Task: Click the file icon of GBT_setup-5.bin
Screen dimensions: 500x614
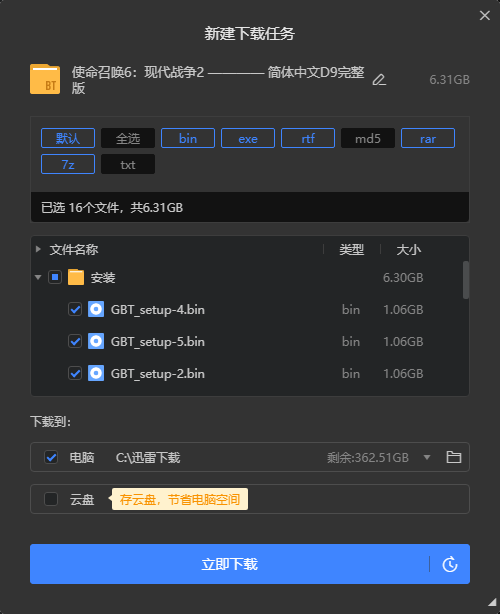Action: (x=96, y=341)
